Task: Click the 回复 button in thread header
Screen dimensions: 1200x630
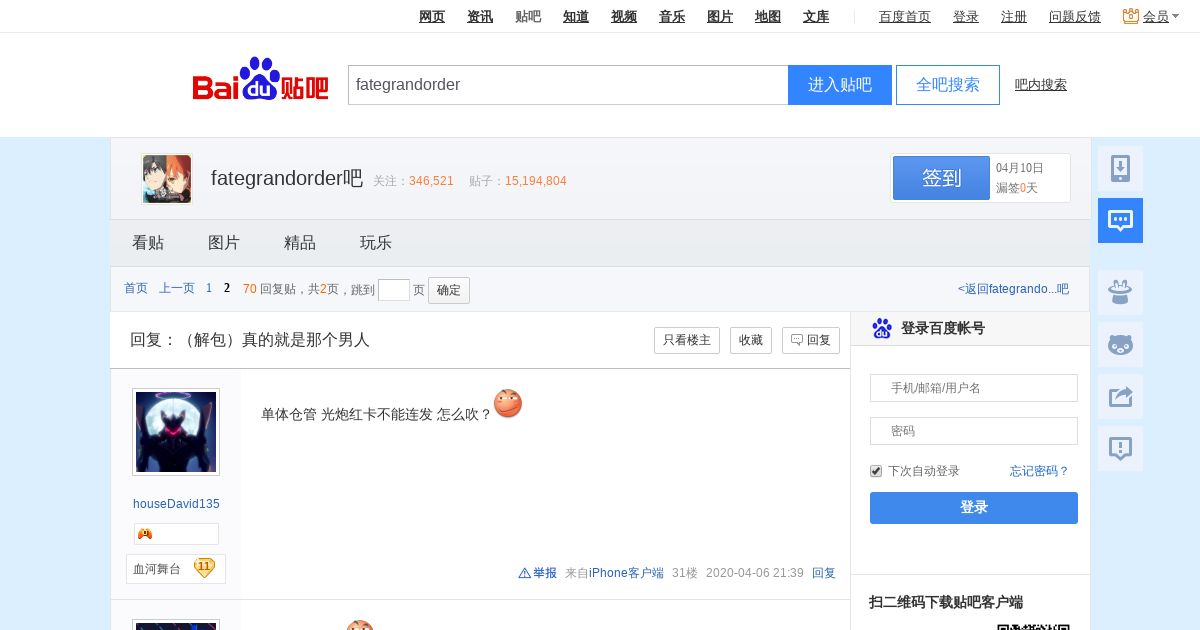Action: point(811,340)
